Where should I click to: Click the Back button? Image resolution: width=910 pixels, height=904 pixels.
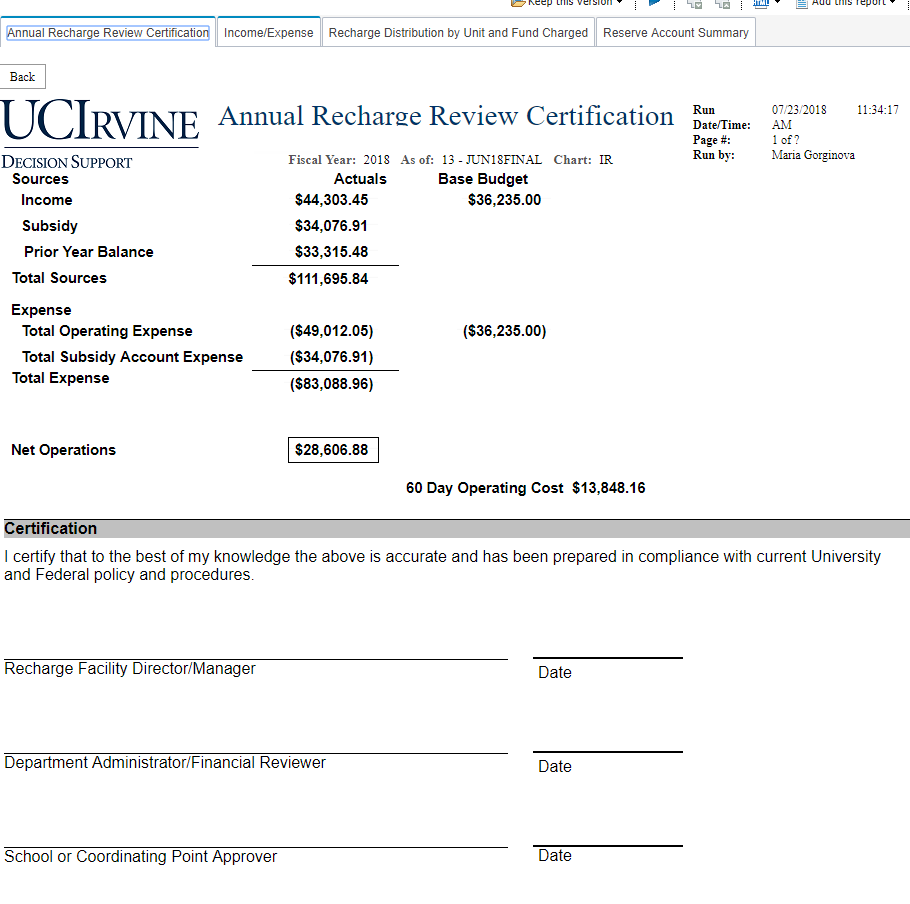pos(23,77)
